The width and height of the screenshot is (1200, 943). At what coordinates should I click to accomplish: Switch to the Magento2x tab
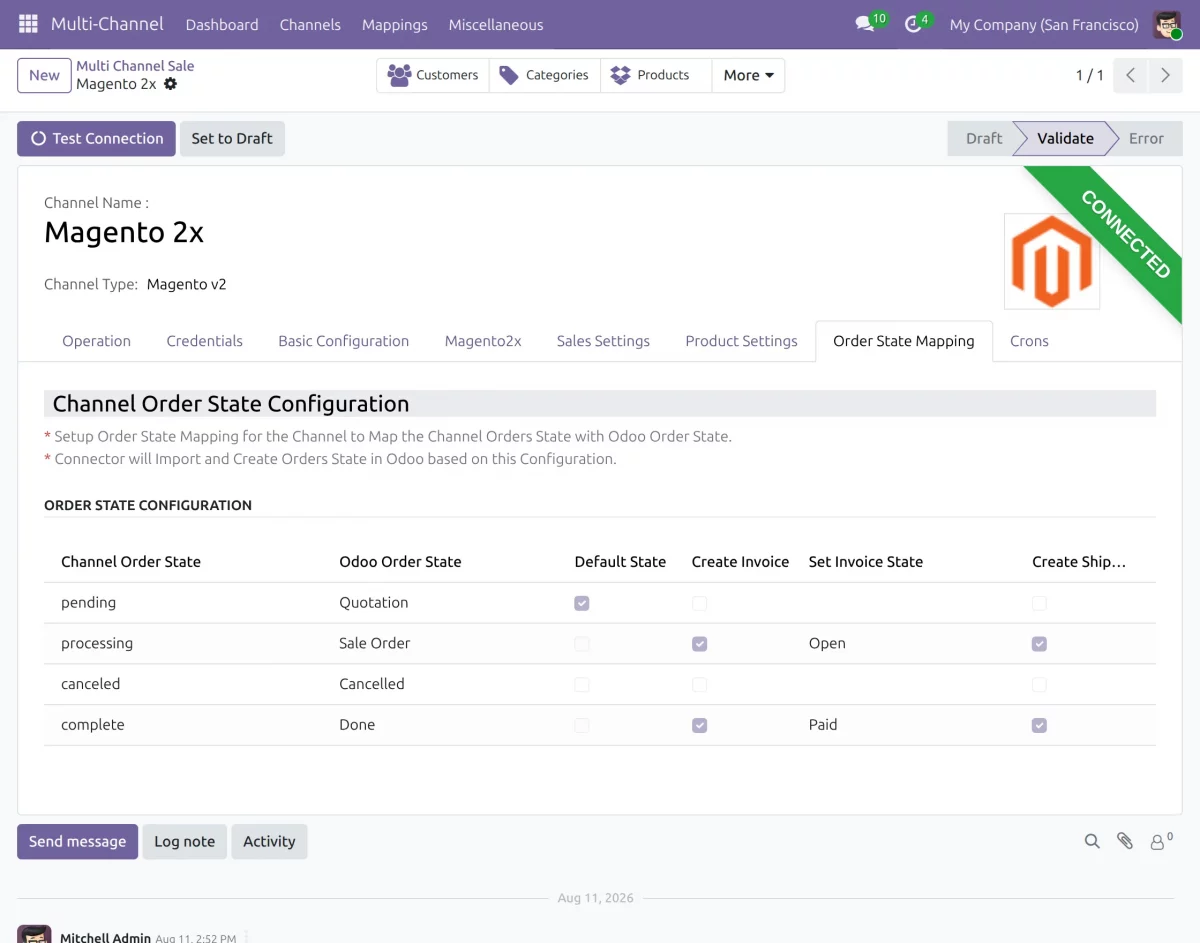(x=483, y=341)
